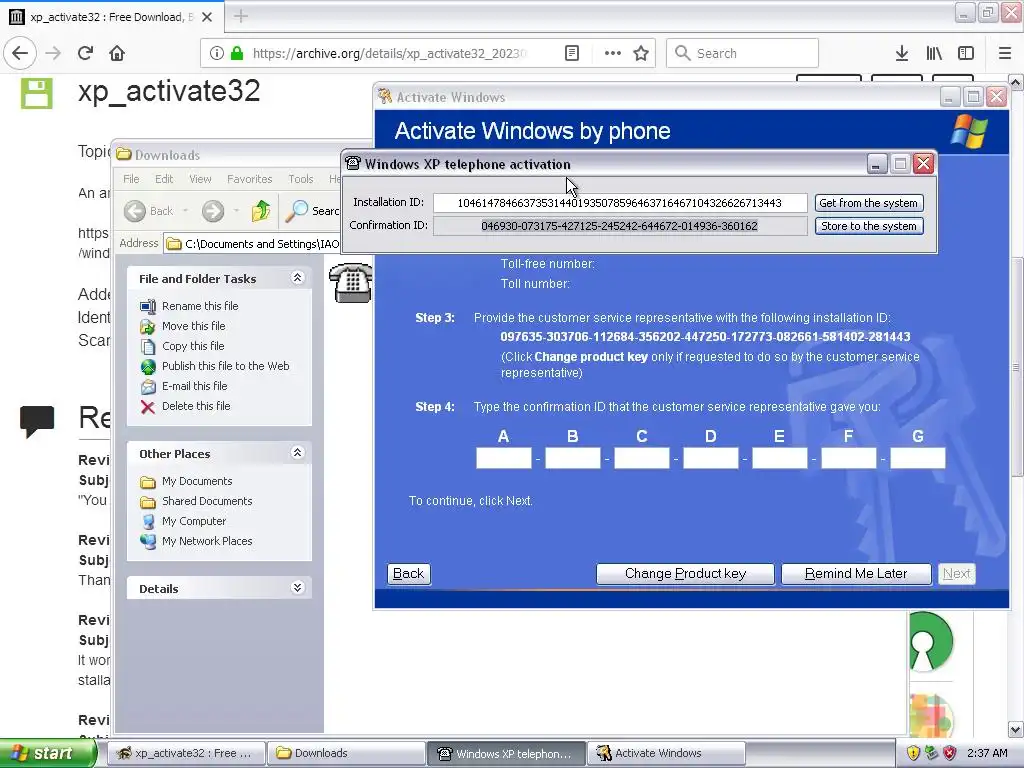Click page scrollbar down arrow
The width and height of the screenshot is (1024, 768).
1016,729
